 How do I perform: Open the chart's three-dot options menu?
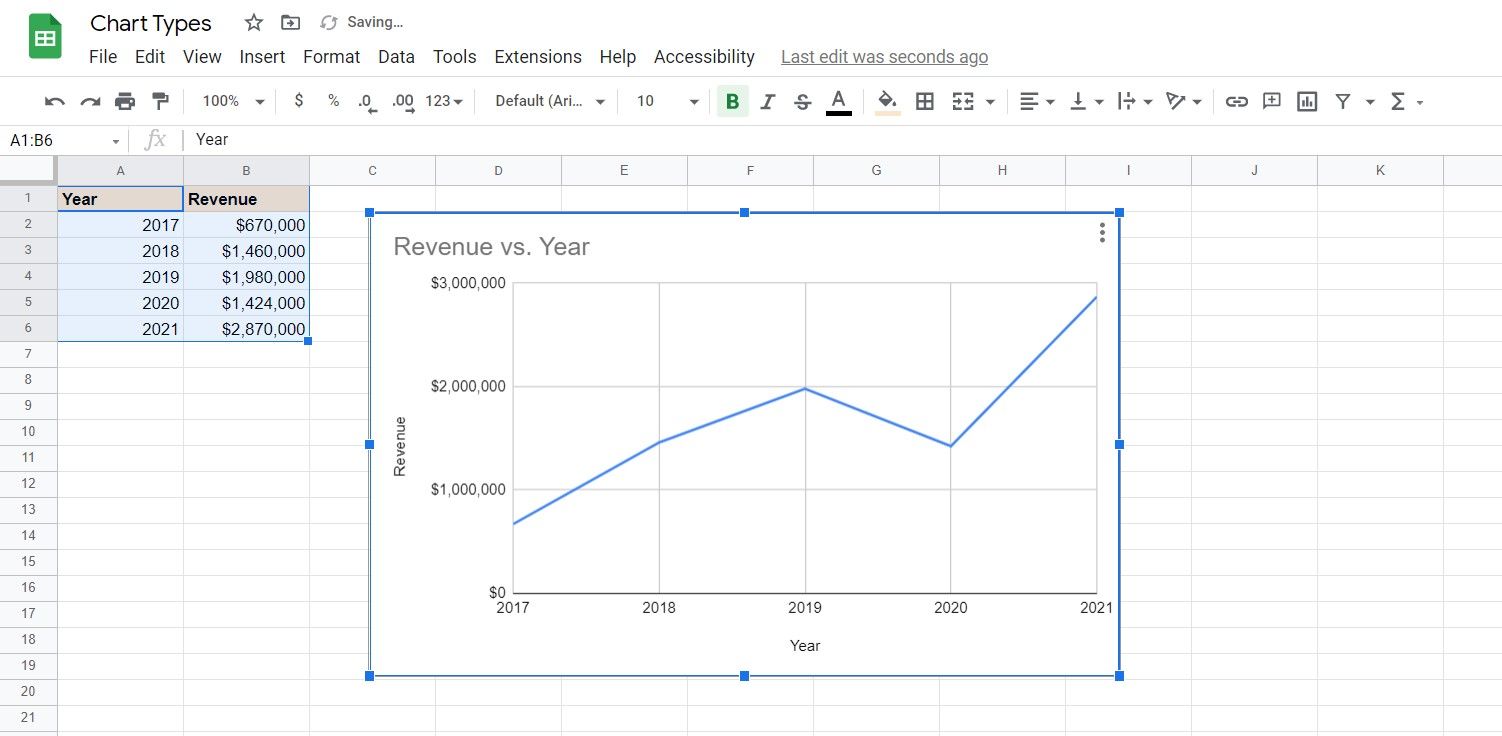1102,233
